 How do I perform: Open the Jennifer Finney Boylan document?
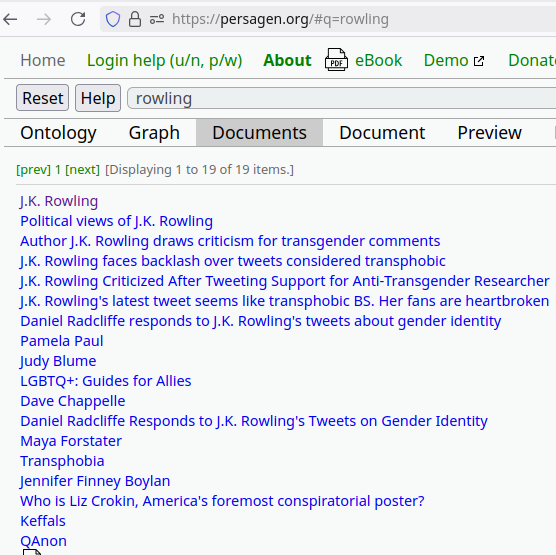95,481
